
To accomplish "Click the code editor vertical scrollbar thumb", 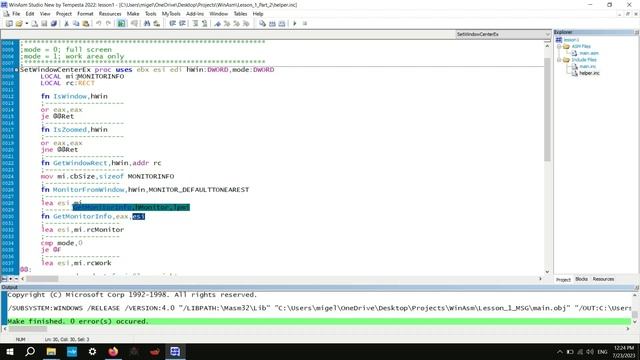I will pos(547,109).
